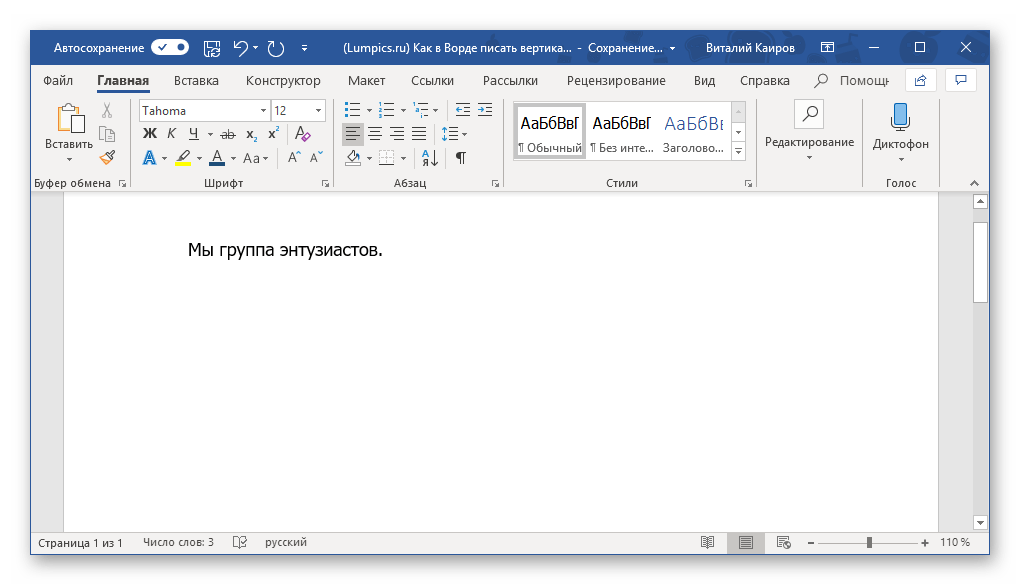Toggle the paragraph marks (¶) display
The height and width of the screenshot is (585, 1020).
pos(460,158)
